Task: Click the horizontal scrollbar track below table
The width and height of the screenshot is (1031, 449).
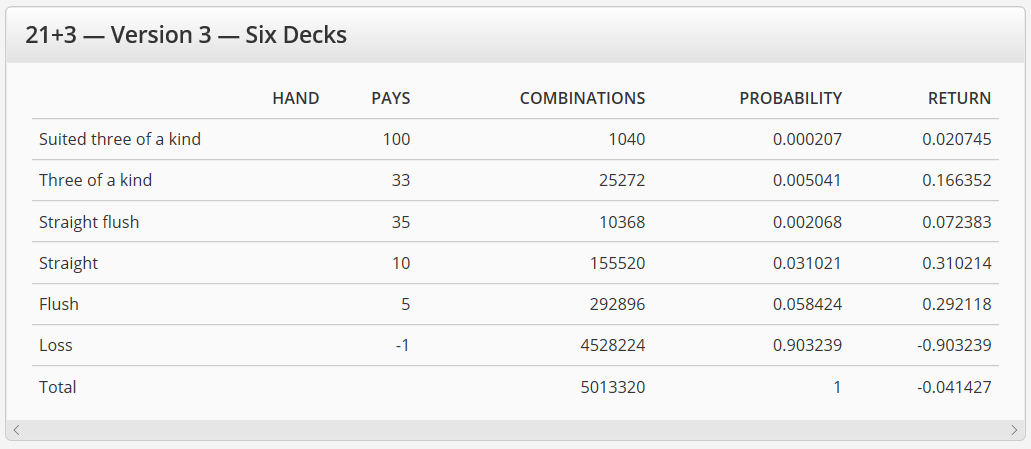Action: pos(516,430)
